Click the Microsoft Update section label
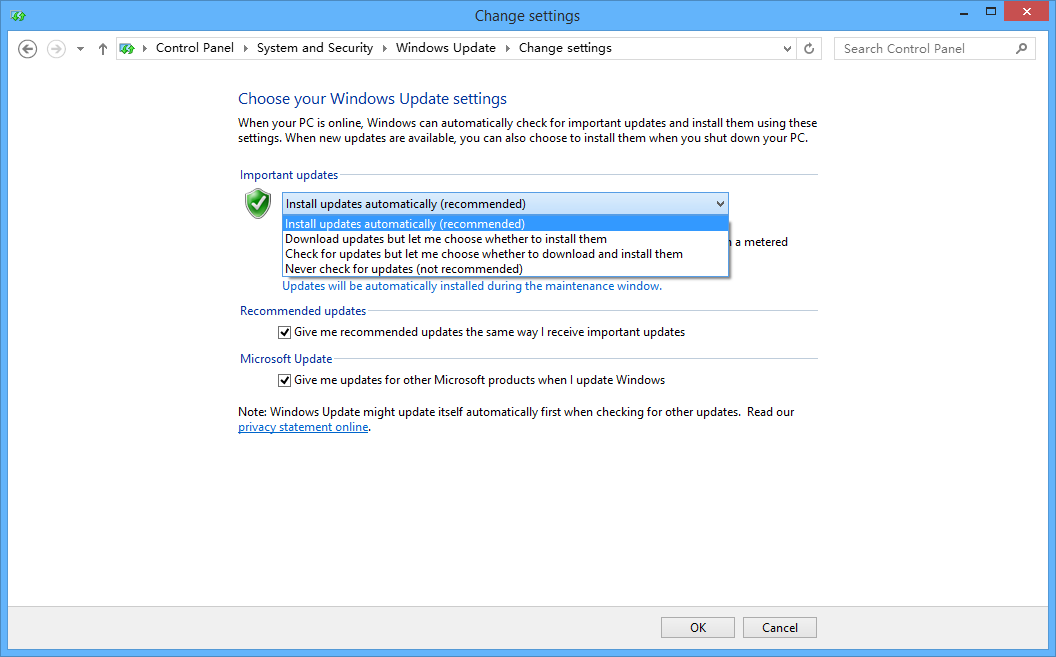 pos(286,359)
